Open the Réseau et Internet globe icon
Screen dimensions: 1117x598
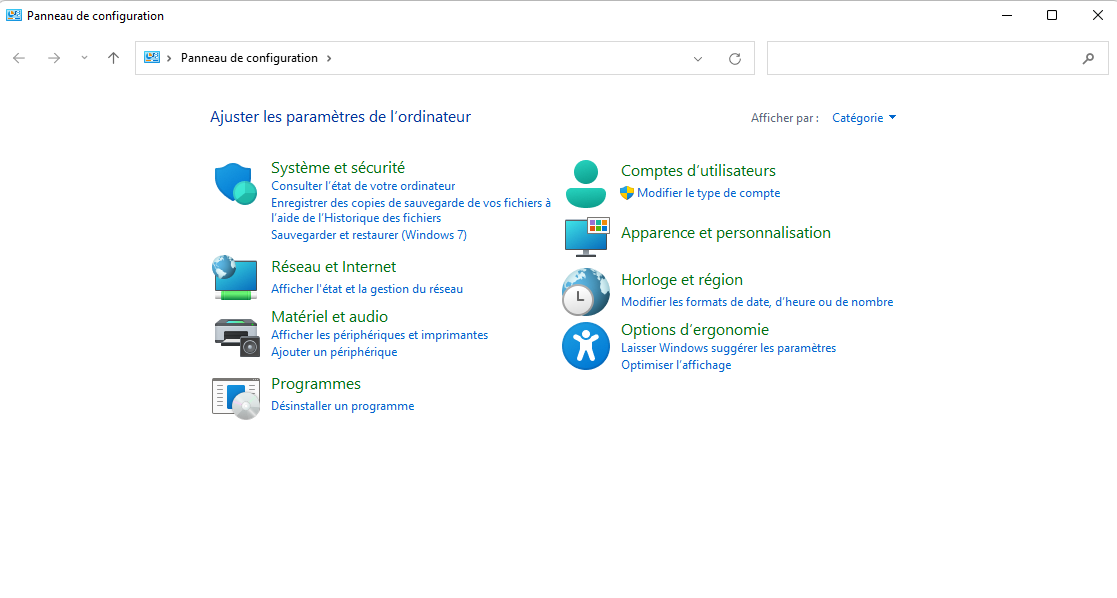235,277
